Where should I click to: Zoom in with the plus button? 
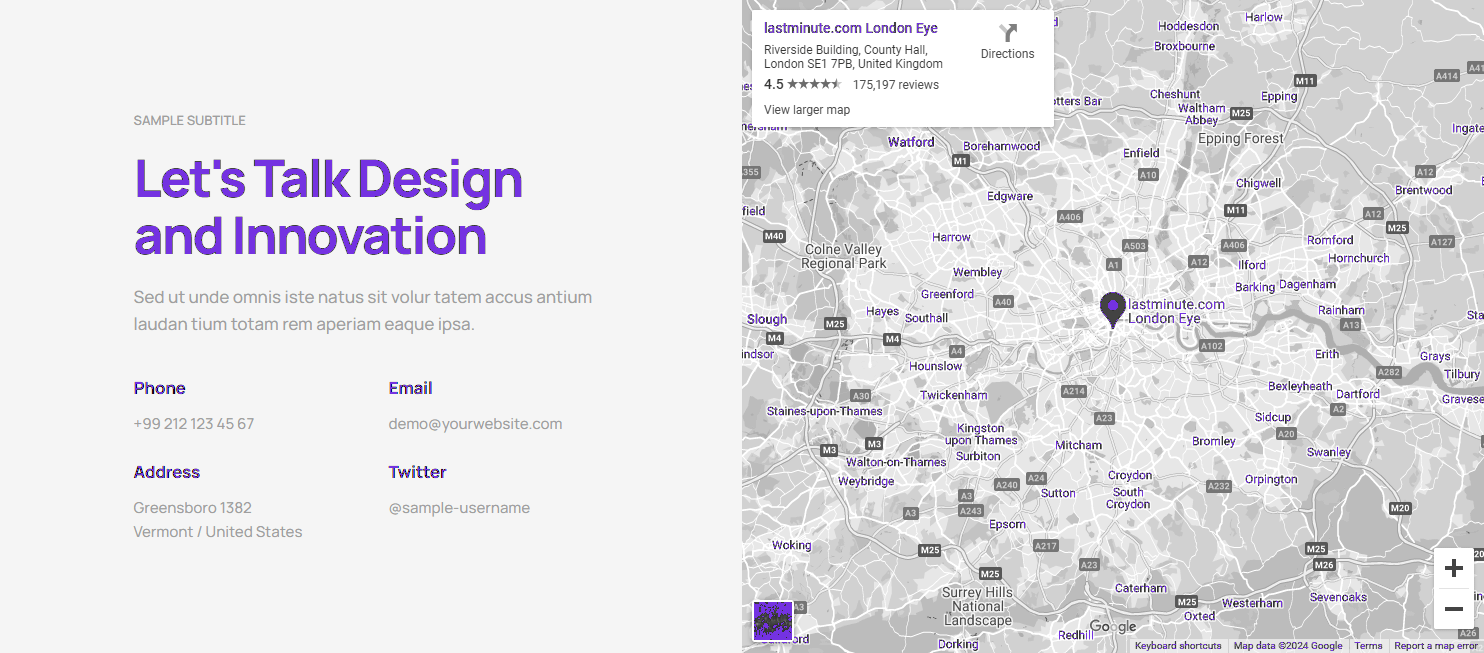(x=1453, y=569)
